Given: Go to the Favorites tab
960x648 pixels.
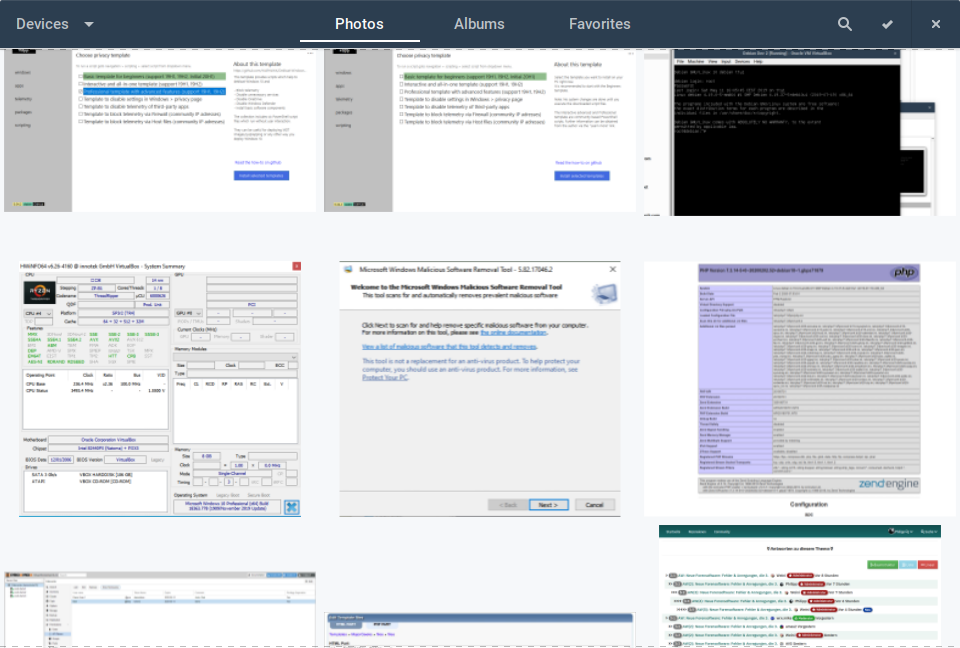Looking at the screenshot, I should [599, 24].
